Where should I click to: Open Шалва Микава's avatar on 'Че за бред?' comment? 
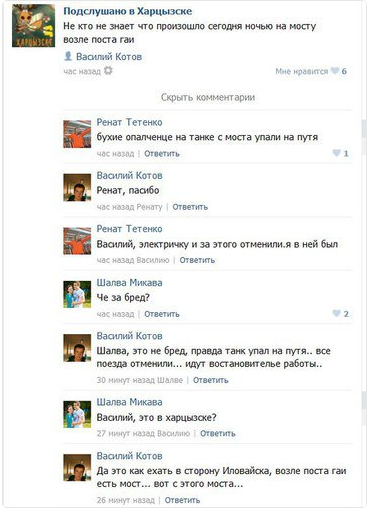click(x=77, y=294)
